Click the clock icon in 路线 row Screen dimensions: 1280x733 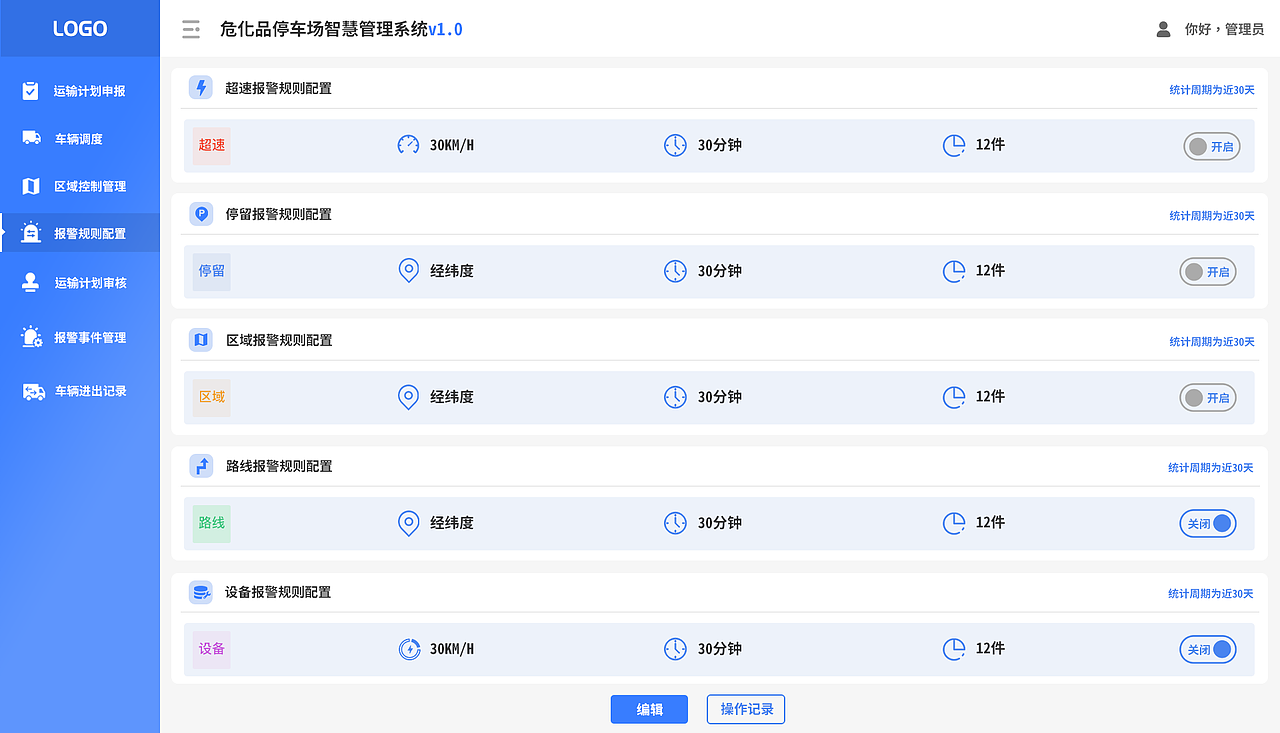pos(676,523)
